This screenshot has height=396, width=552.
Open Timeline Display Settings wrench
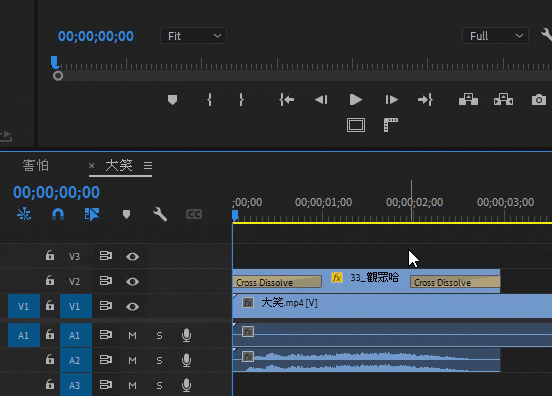[x=160, y=214]
